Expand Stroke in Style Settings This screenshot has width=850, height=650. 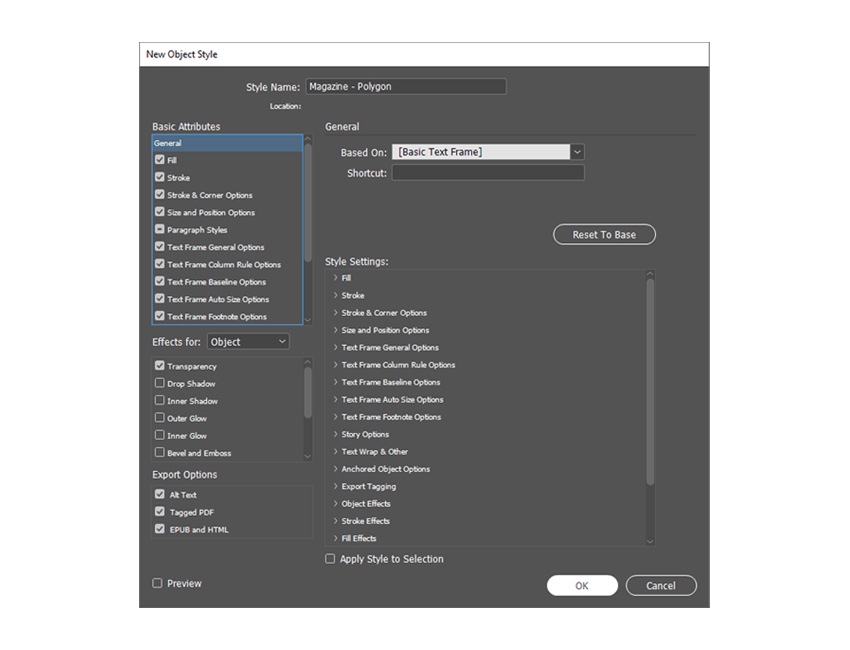coord(336,295)
